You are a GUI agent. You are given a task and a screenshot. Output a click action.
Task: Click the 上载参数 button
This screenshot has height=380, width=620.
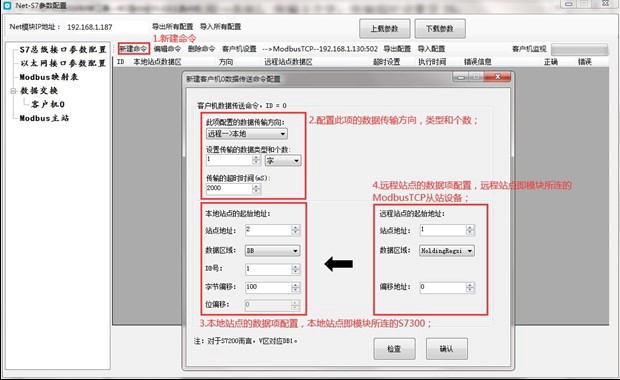click(x=384, y=29)
